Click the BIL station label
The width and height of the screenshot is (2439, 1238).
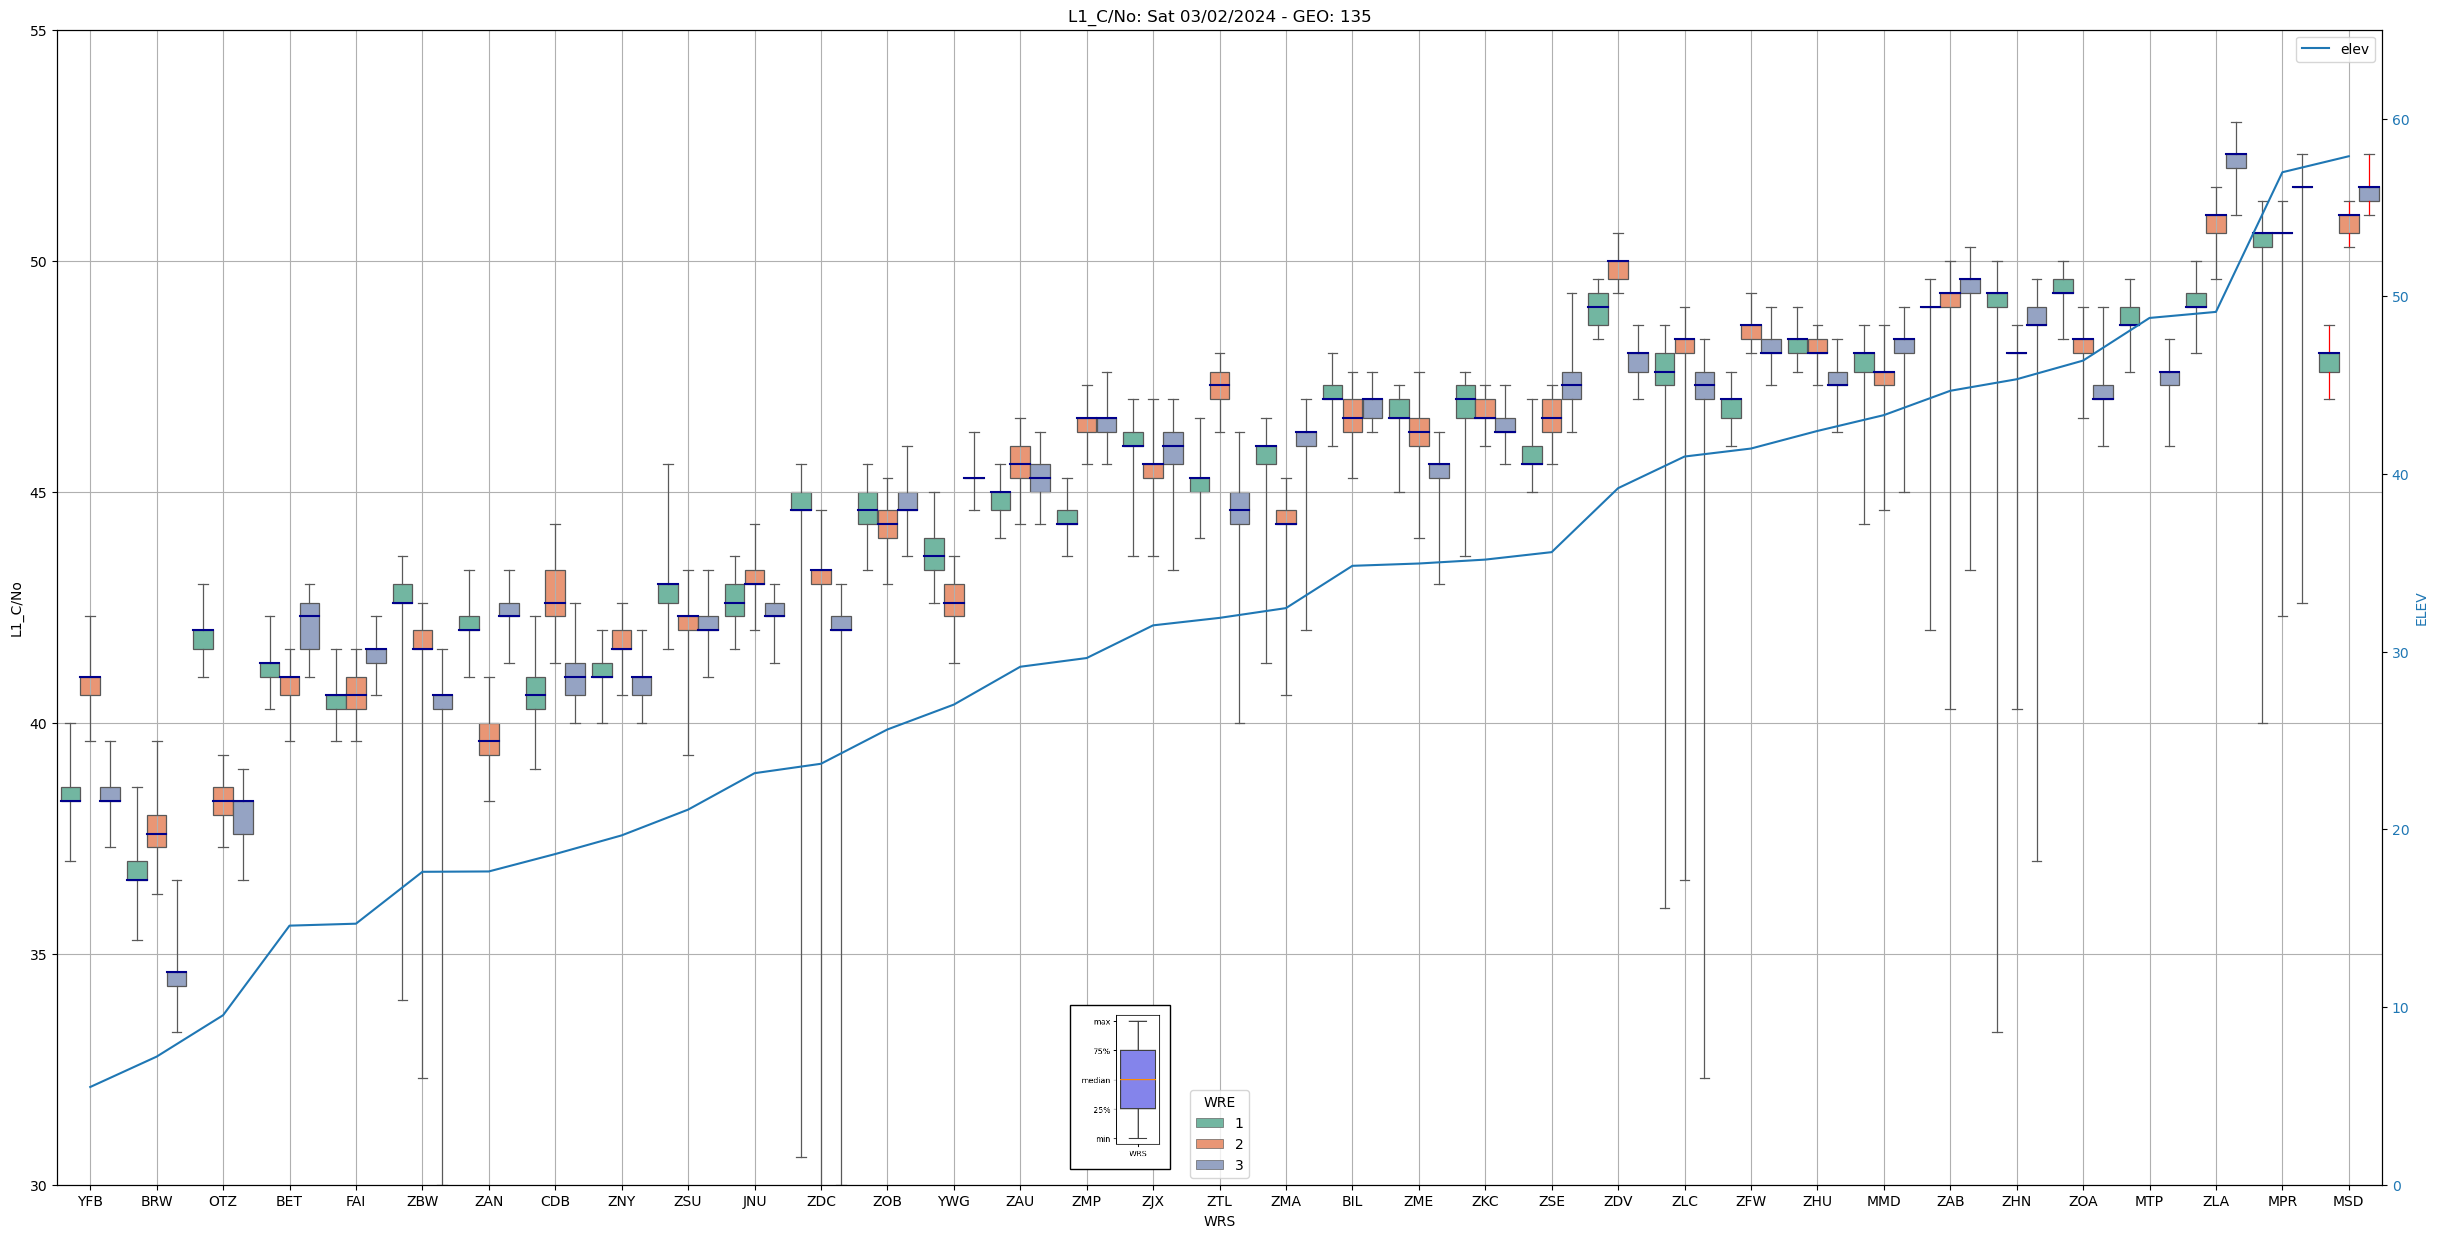(1352, 1201)
